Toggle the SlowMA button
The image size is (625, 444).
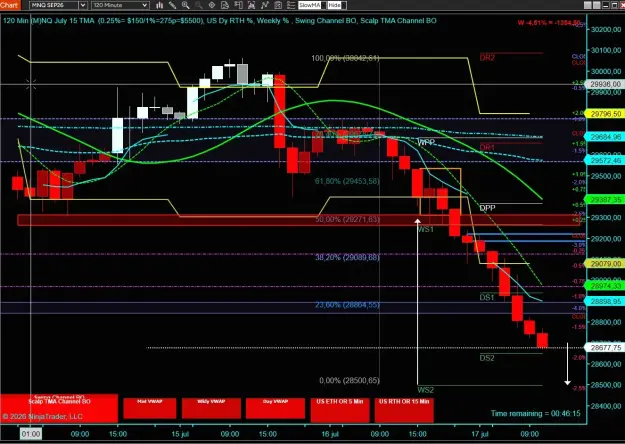(x=312, y=5)
